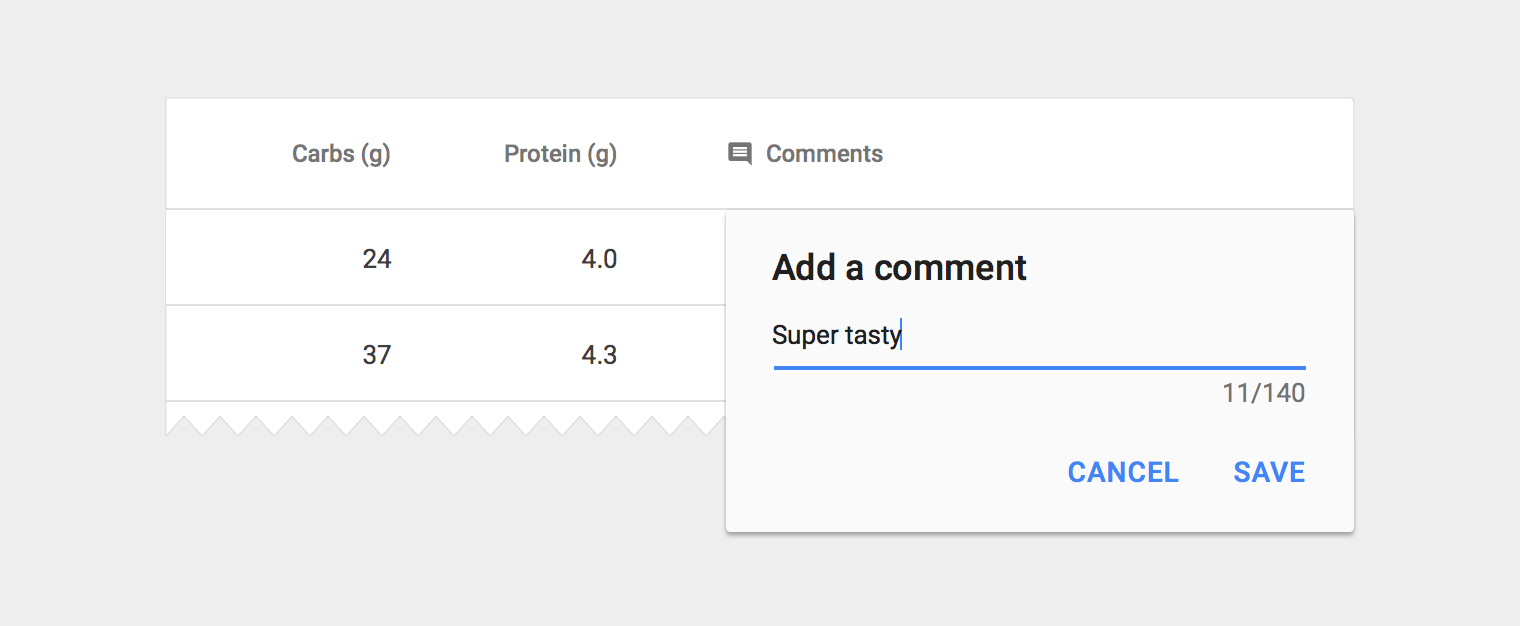Click the word "tasty" in comment field
The height and width of the screenshot is (626, 1520).
[873, 335]
